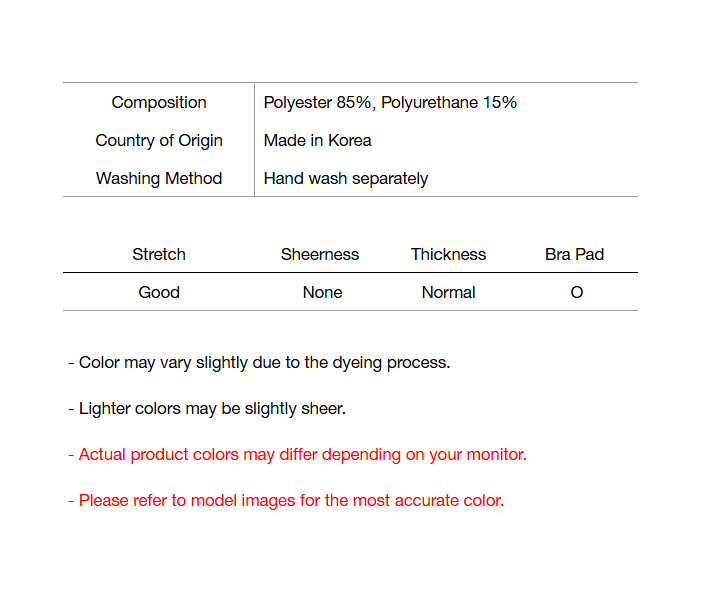The image size is (728, 600).
Task: Click the Stretch column header
Action: [159, 254]
